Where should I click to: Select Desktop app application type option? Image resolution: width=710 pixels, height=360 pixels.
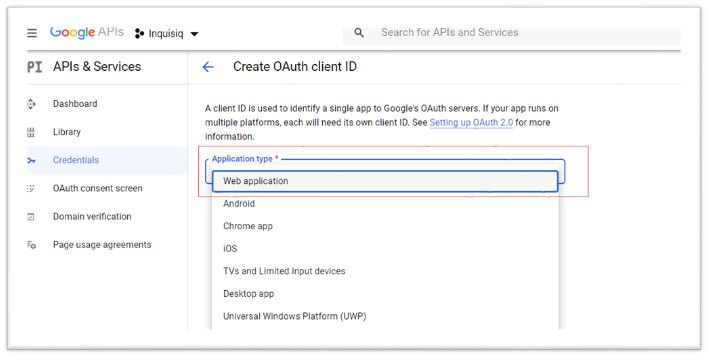point(385,293)
